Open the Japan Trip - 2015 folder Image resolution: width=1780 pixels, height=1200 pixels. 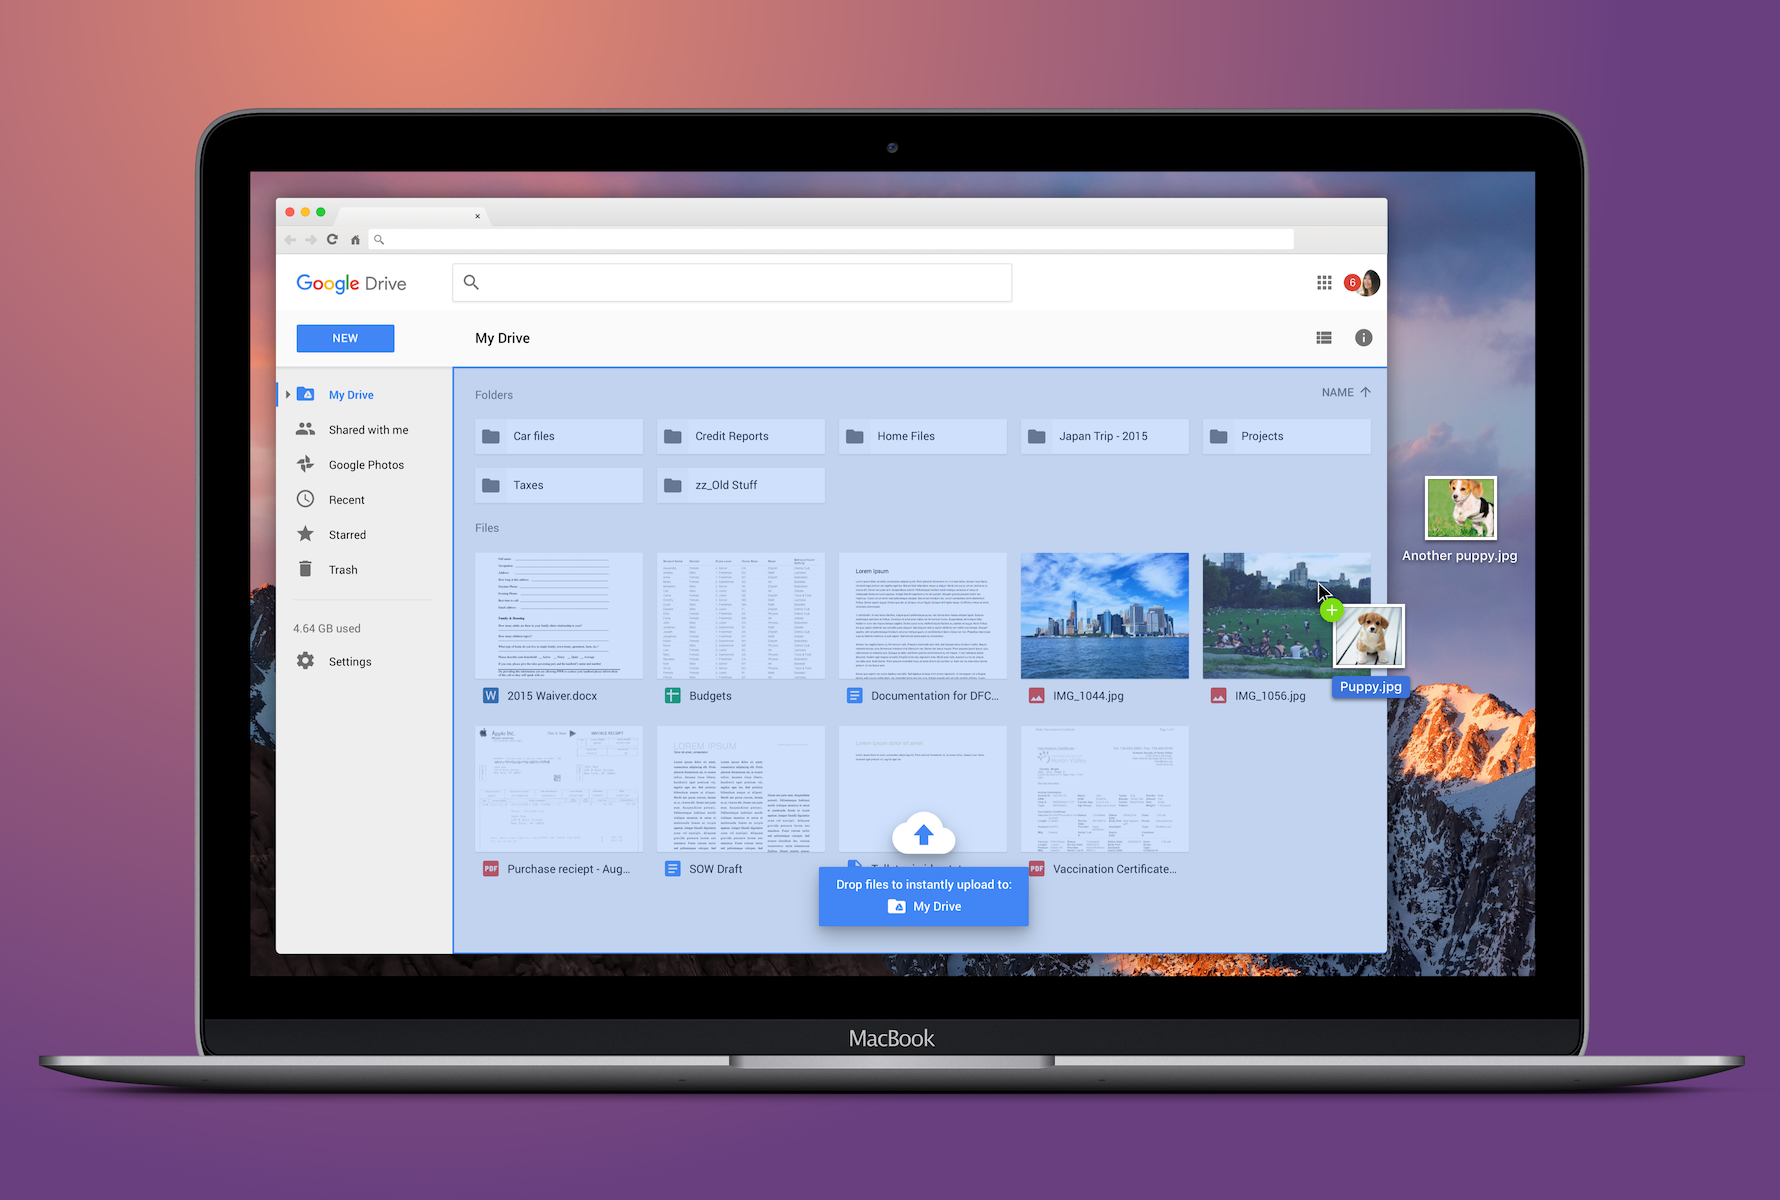pyautogui.click(x=1103, y=436)
